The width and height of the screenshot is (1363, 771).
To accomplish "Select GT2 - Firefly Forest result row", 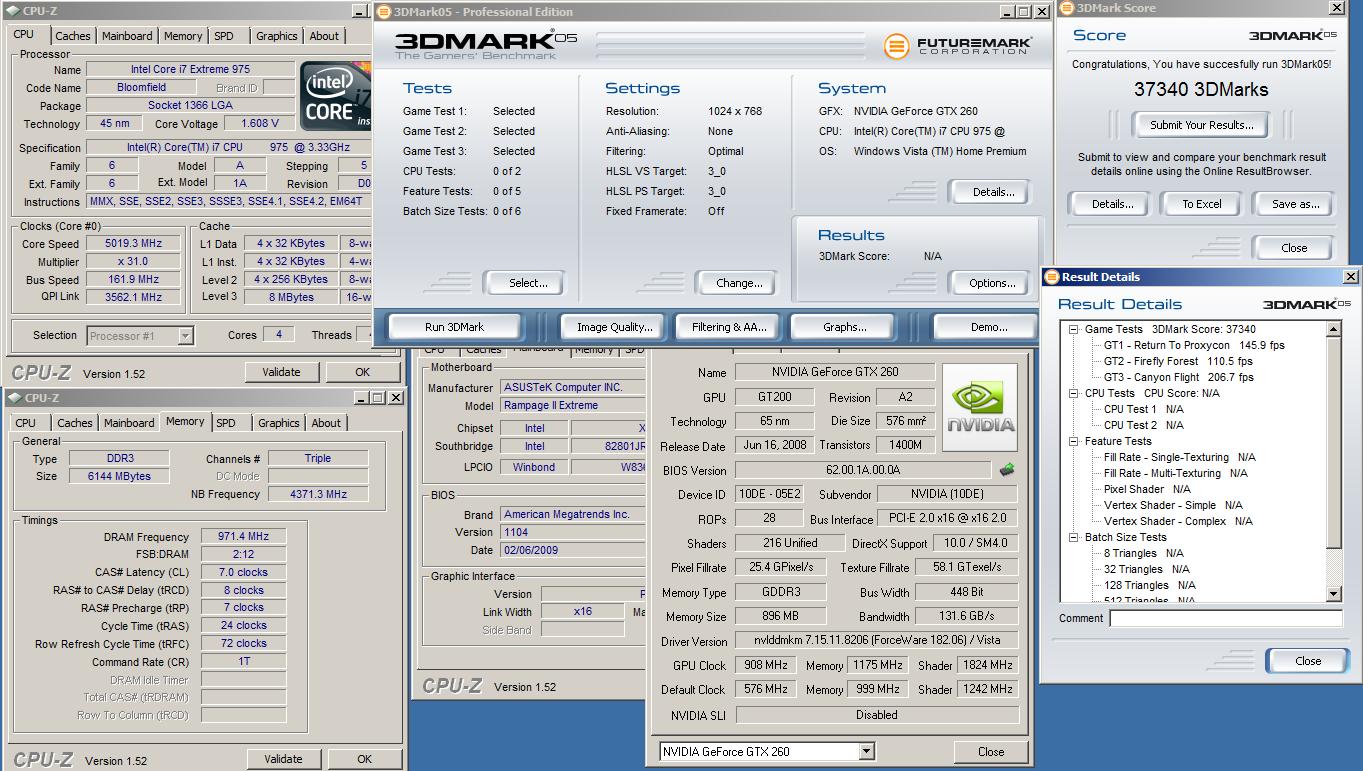I will click(1178, 361).
